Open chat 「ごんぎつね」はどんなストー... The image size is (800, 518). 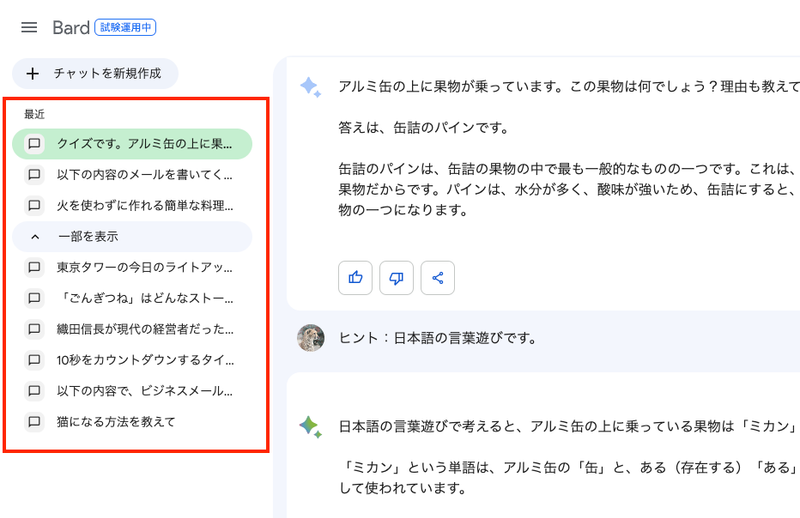(132, 298)
